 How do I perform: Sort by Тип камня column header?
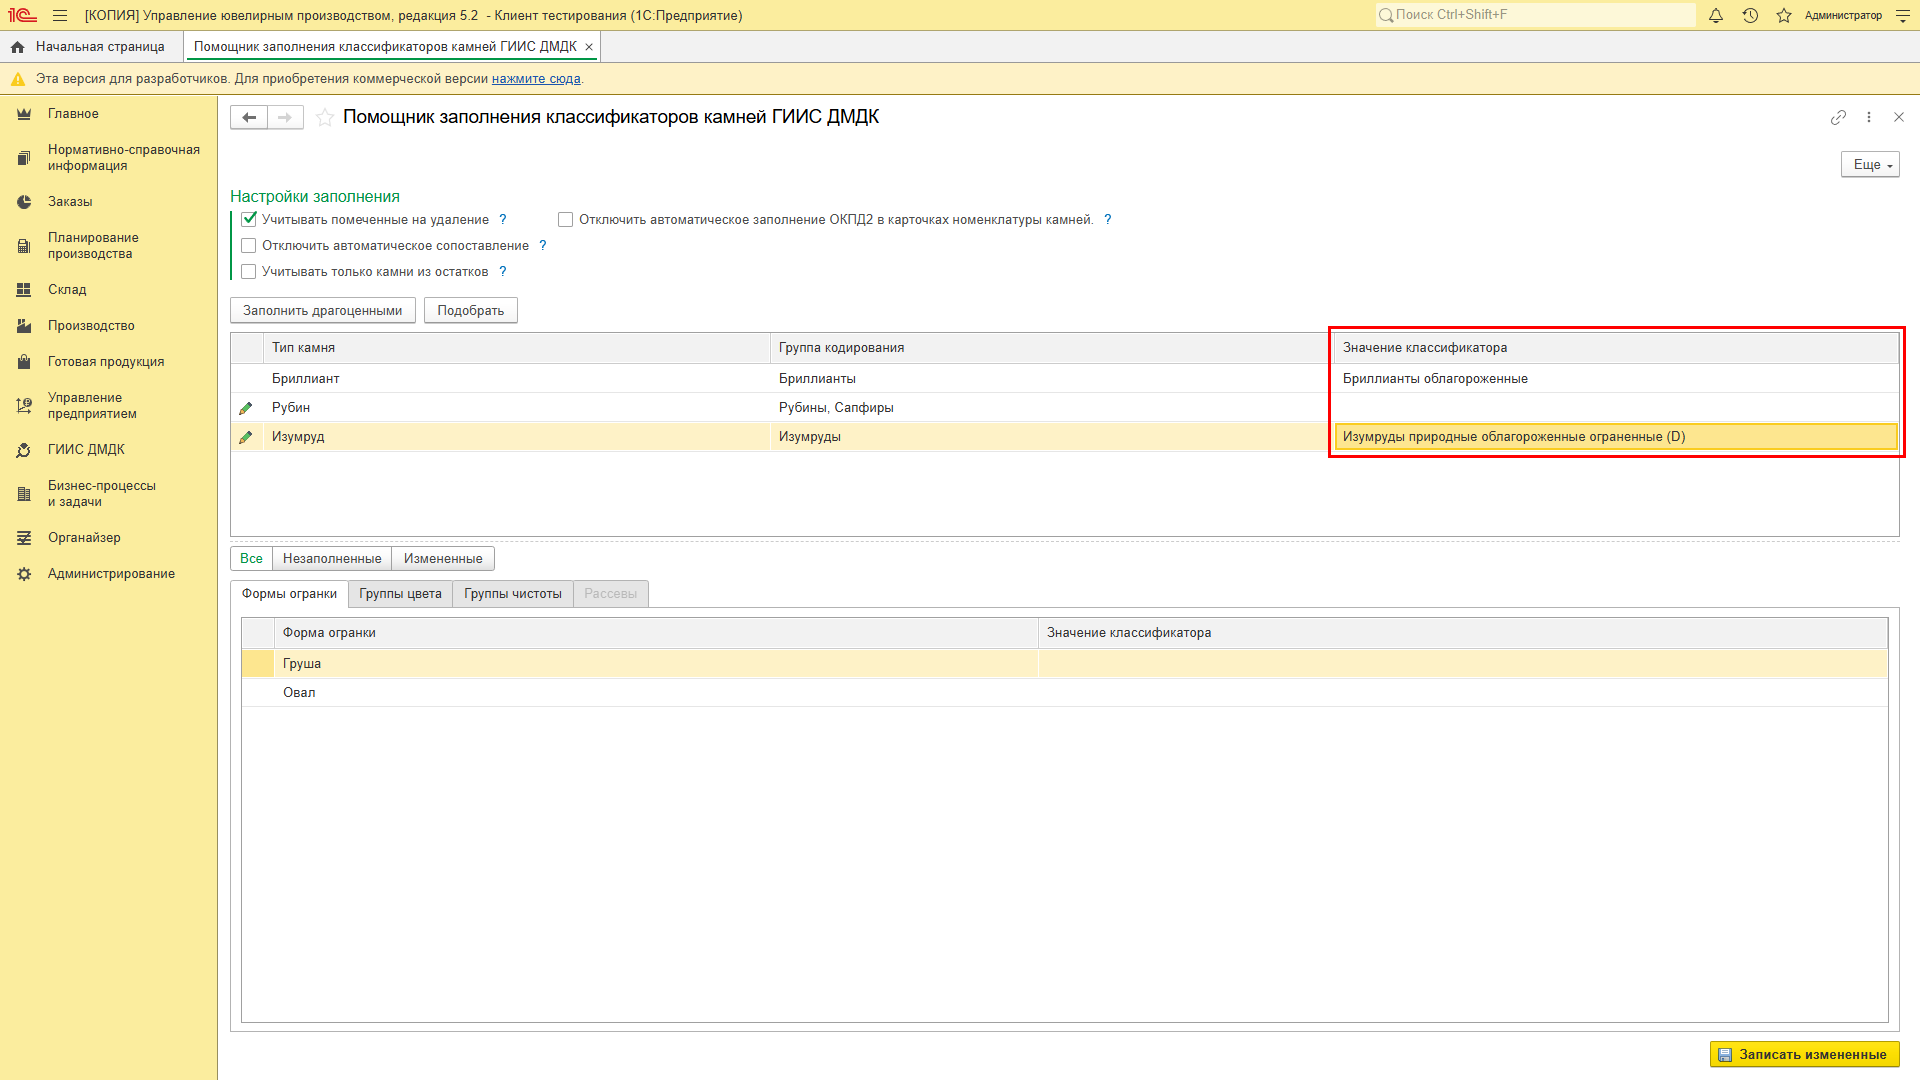click(x=516, y=348)
